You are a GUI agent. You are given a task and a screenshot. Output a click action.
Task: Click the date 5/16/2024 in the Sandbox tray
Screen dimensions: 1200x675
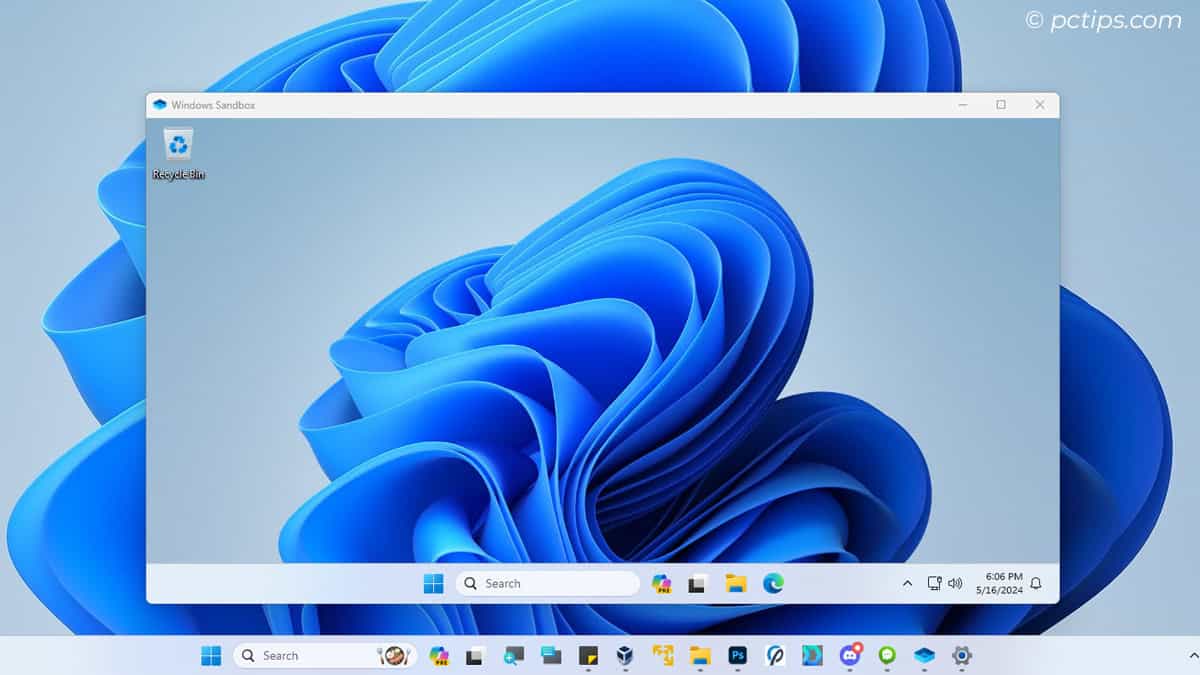click(x=1000, y=589)
